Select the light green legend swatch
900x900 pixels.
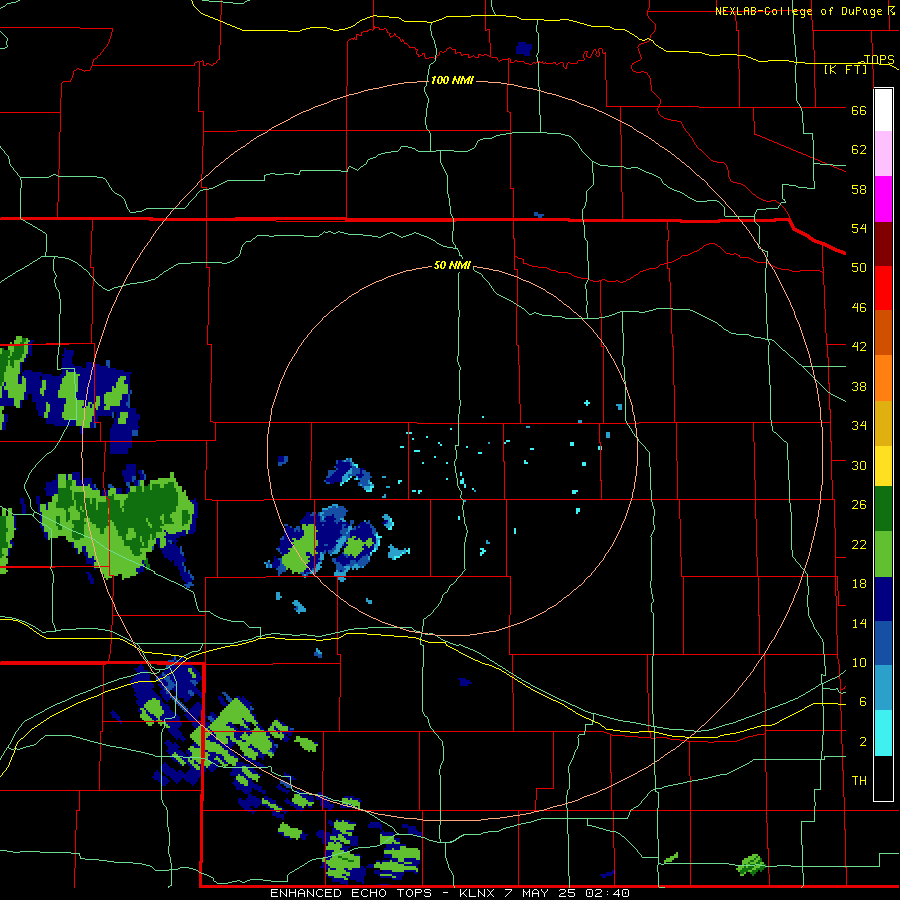883,554
